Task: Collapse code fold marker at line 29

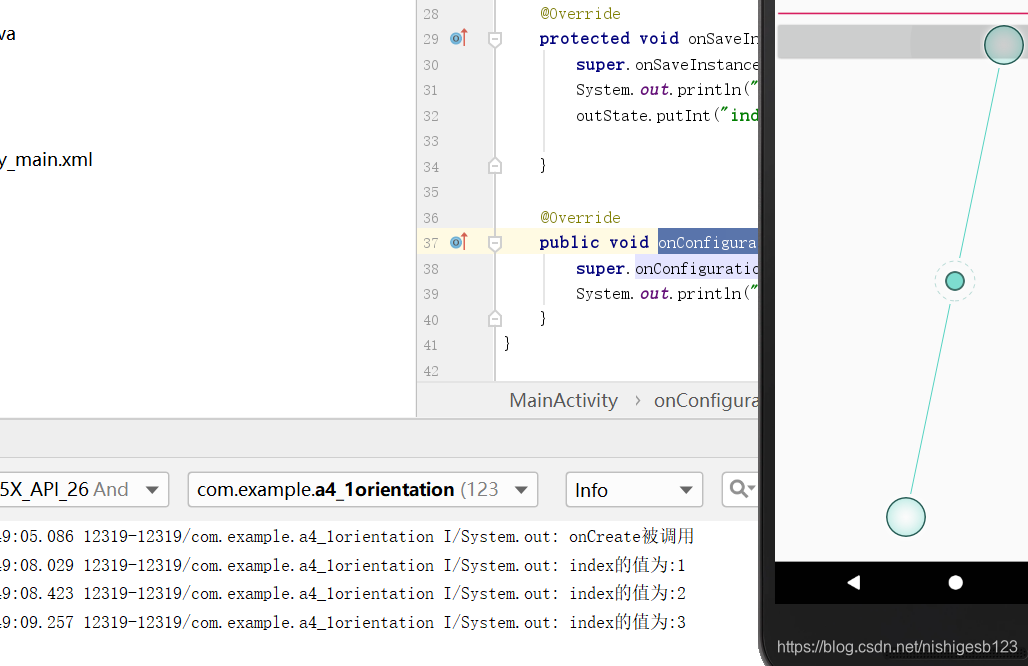Action: (495, 39)
